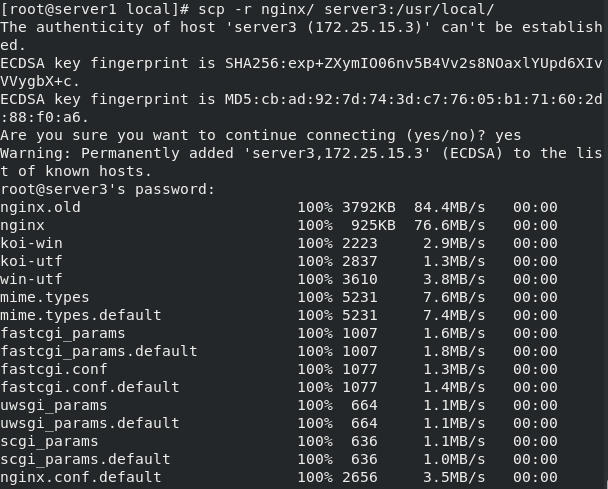Select the fastcgi.conf file name

point(54,369)
